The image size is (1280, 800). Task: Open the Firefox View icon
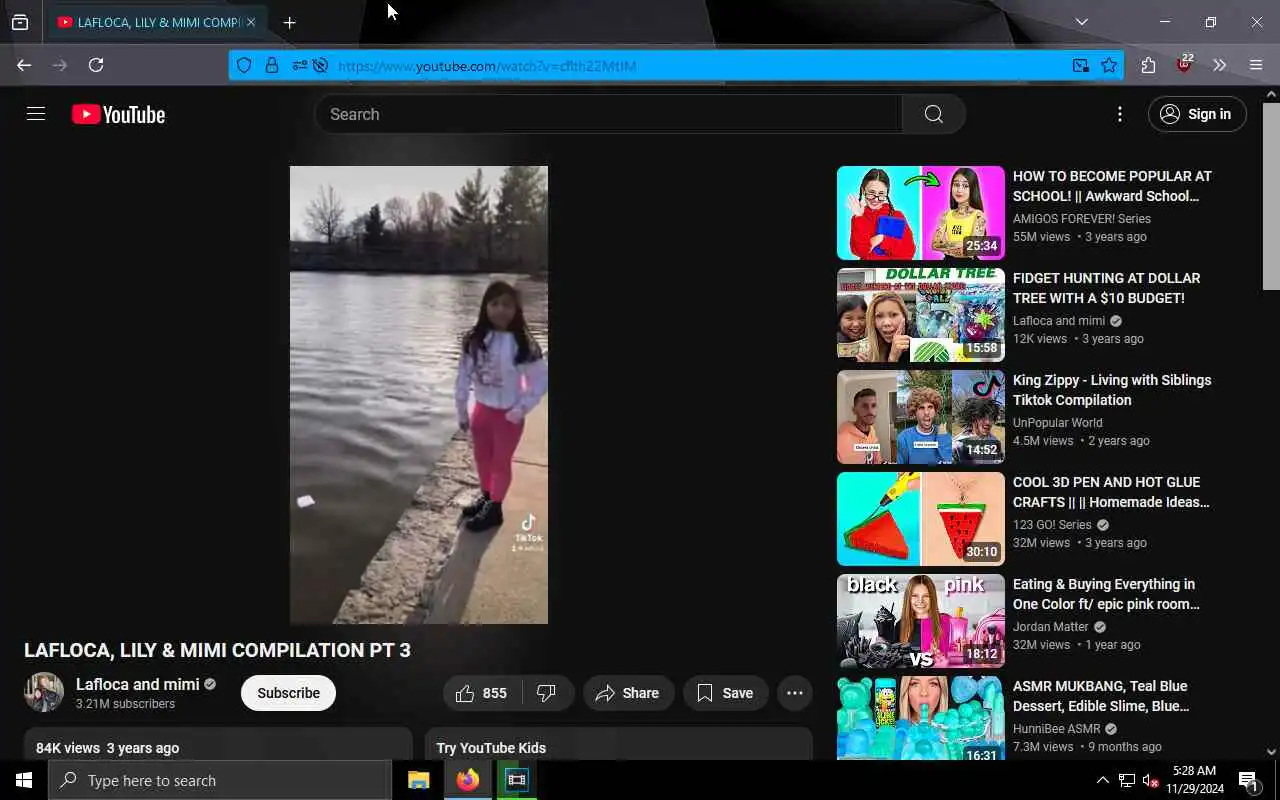(20, 22)
